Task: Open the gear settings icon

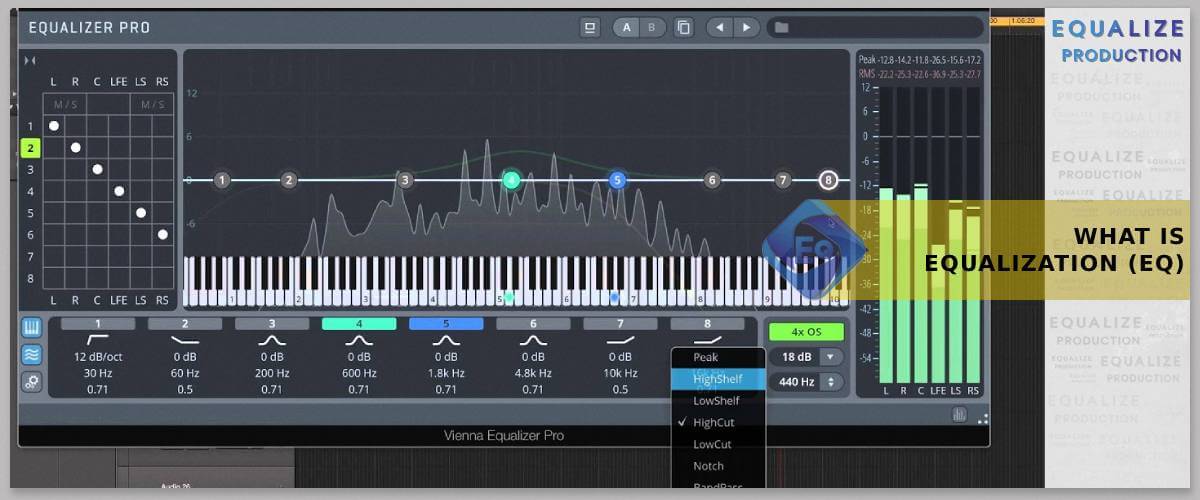Action: 31,381
